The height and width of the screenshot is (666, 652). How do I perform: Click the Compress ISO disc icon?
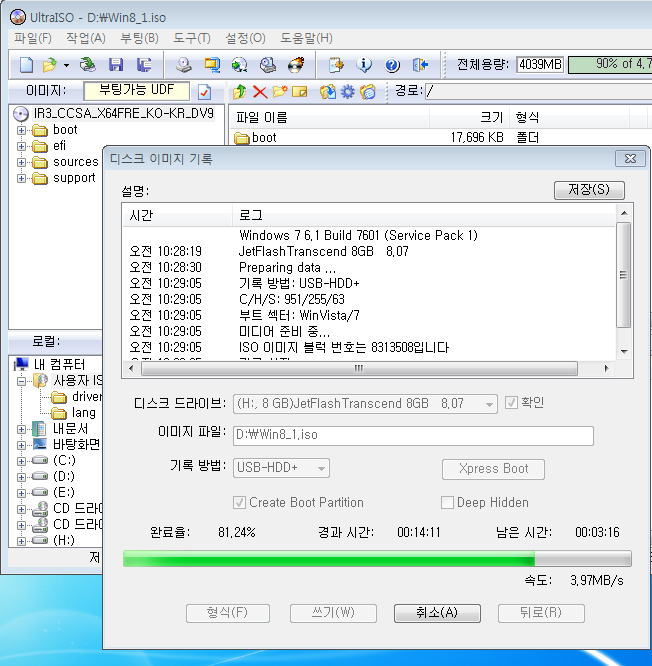(x=240, y=65)
